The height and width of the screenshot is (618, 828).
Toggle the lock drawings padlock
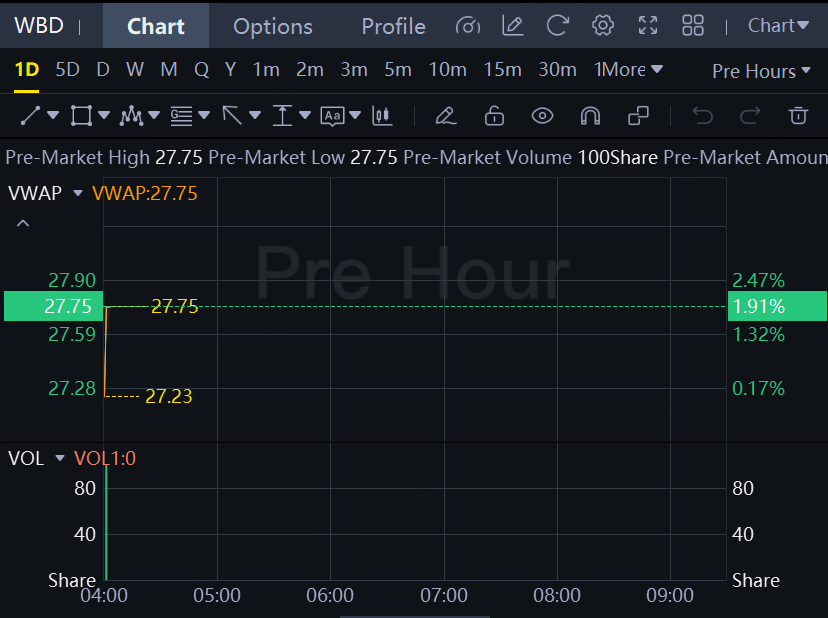(x=494, y=116)
